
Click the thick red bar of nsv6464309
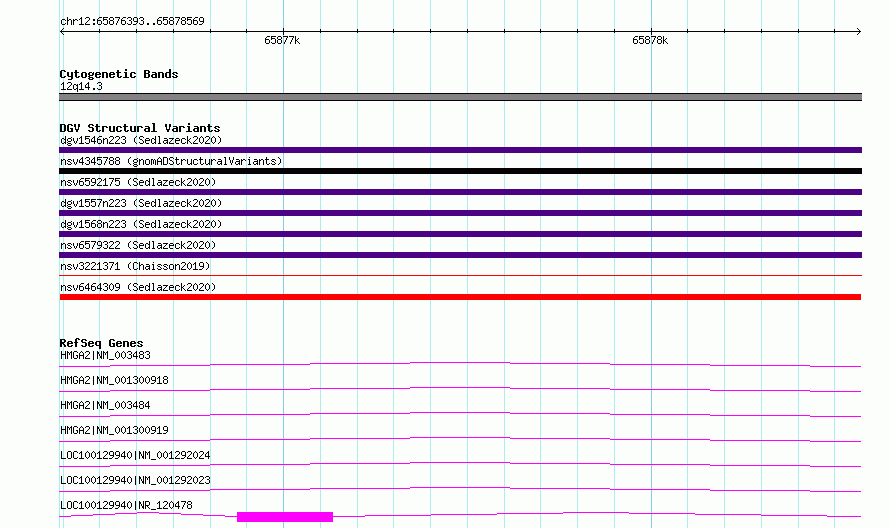tap(460, 297)
